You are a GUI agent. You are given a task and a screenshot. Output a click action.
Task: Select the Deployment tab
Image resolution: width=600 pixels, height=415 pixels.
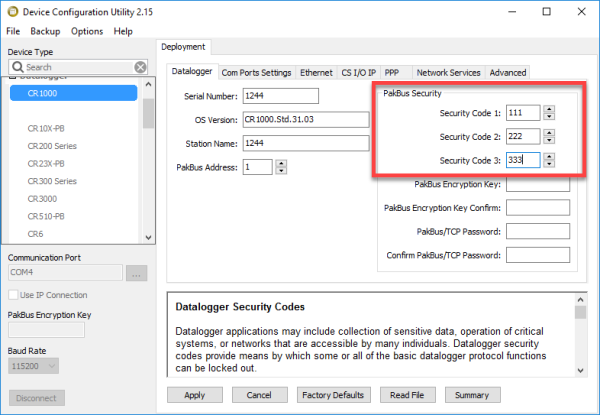(x=183, y=47)
